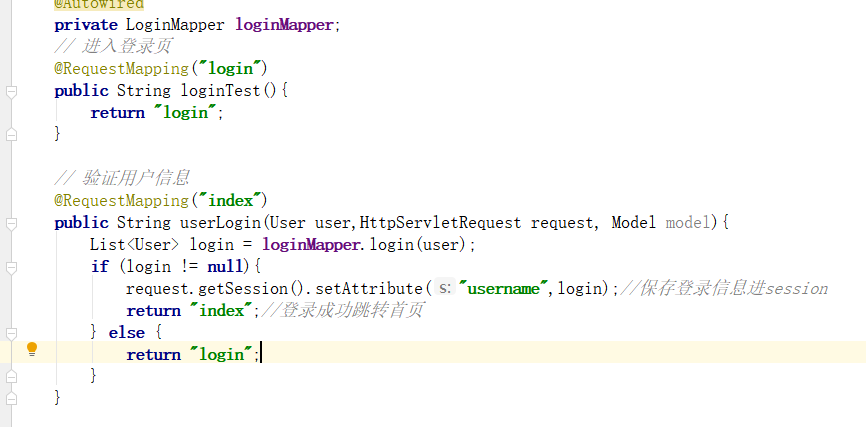The width and height of the screenshot is (866, 427).
Task: Click loginMapper field name in the private declaration
Action: coord(284,25)
